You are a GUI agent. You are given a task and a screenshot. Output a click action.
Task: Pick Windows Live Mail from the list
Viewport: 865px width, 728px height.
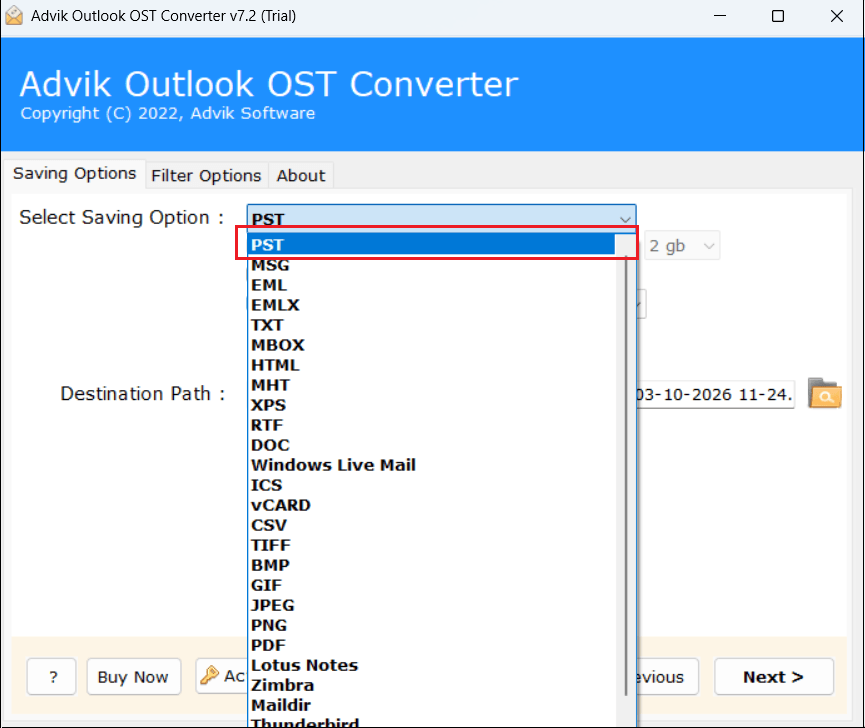[432, 465]
